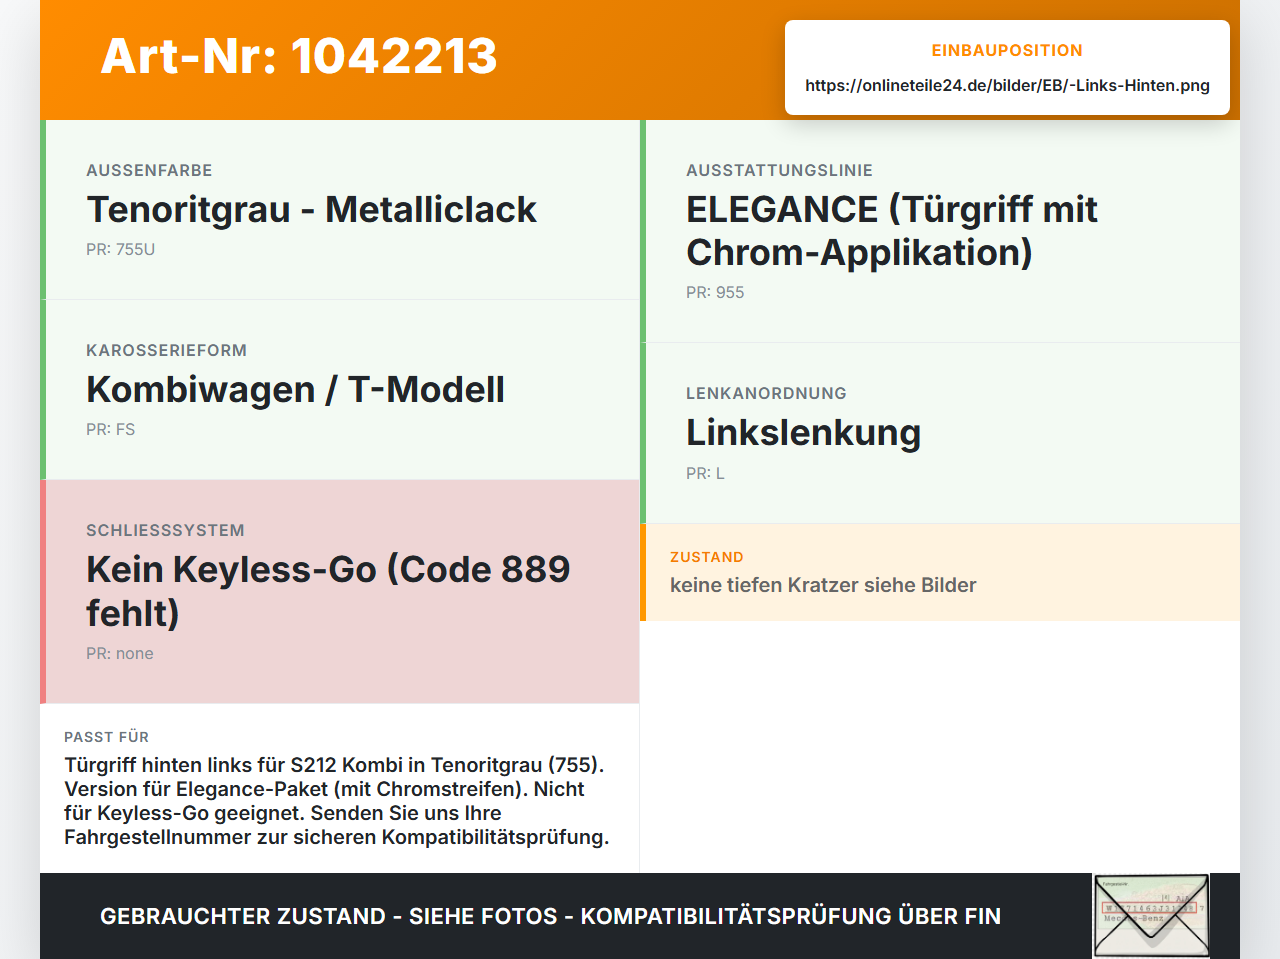This screenshot has width=1280, height=959.
Task: Click the ZUSTAND condition note box
Action: [940, 572]
